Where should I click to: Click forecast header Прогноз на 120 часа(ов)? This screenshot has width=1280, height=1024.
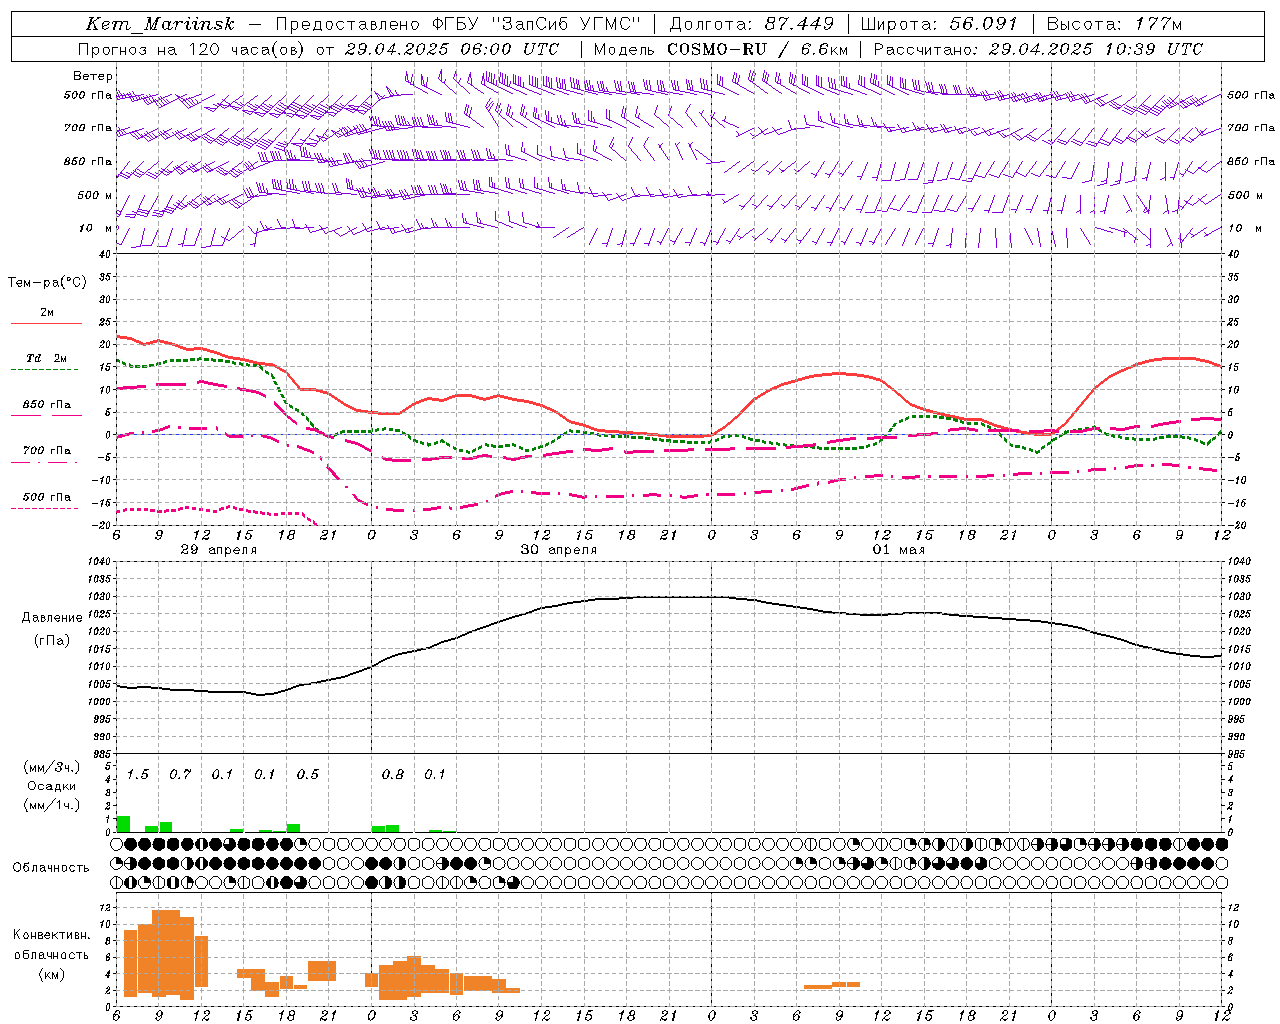pos(193,49)
